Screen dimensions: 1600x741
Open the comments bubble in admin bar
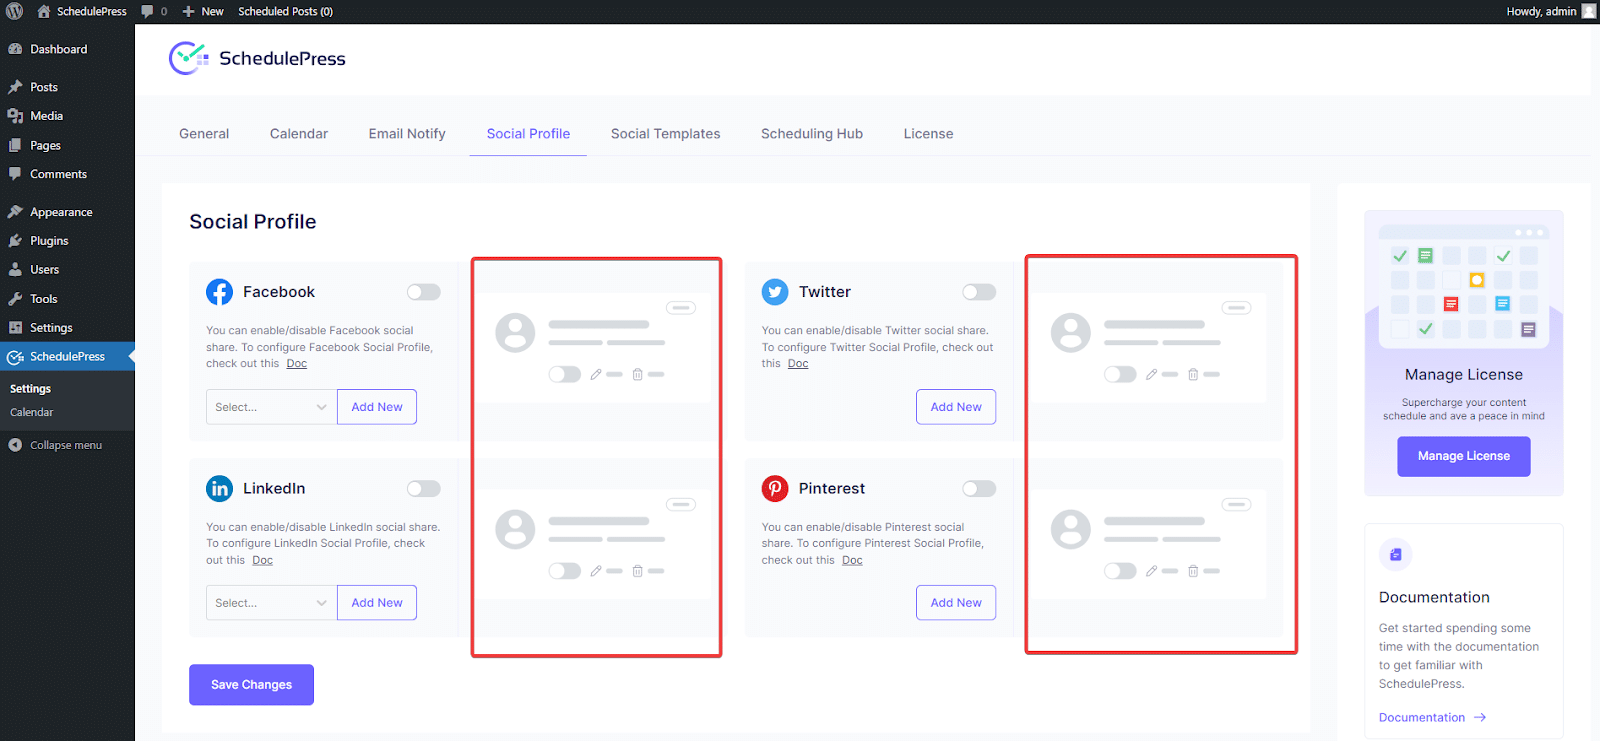(x=153, y=11)
